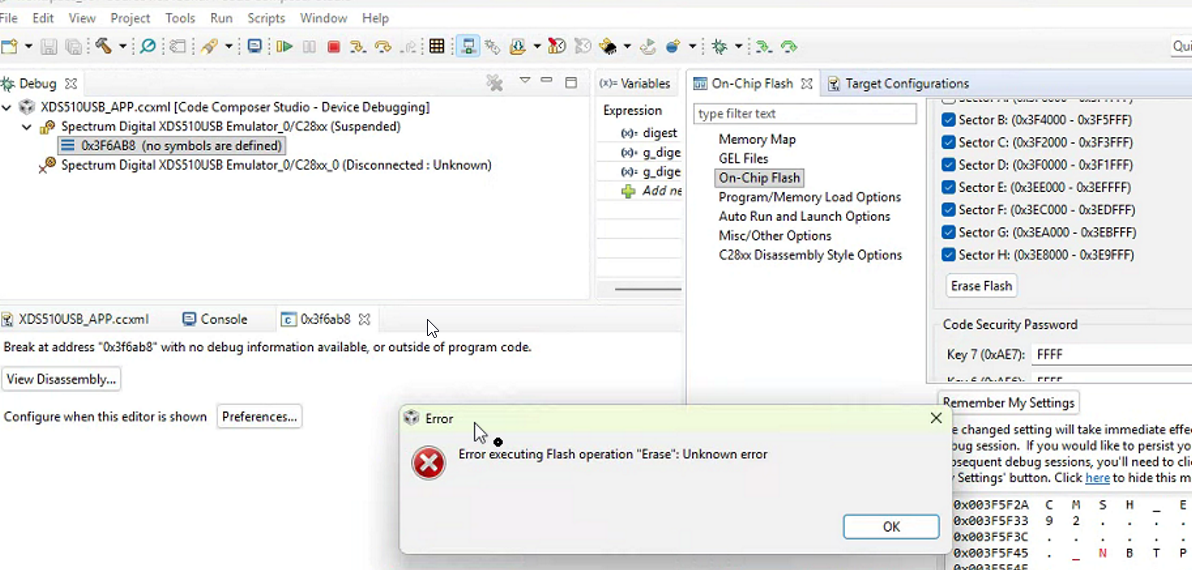Click the Save disk icon in toolbar
The width and height of the screenshot is (1192, 570).
click(x=49, y=47)
